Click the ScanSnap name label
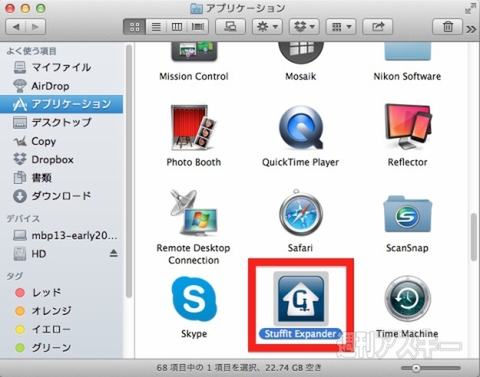The width and height of the screenshot is (480, 377). coord(407,248)
